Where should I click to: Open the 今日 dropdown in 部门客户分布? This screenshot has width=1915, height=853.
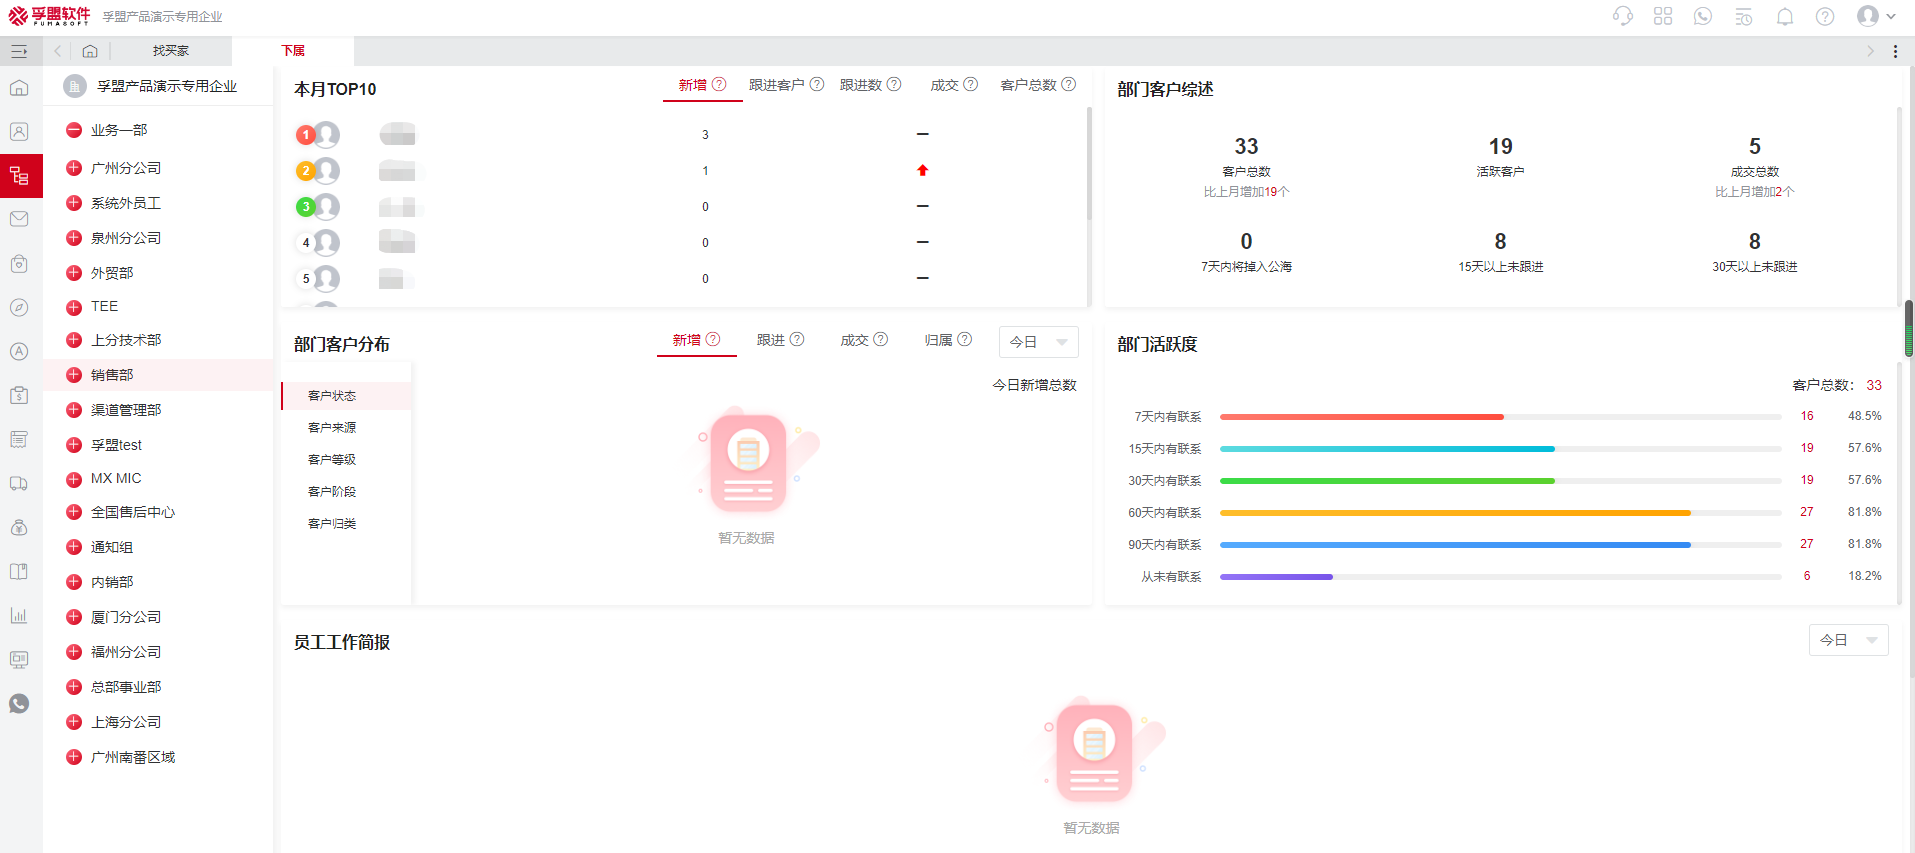coord(1038,342)
